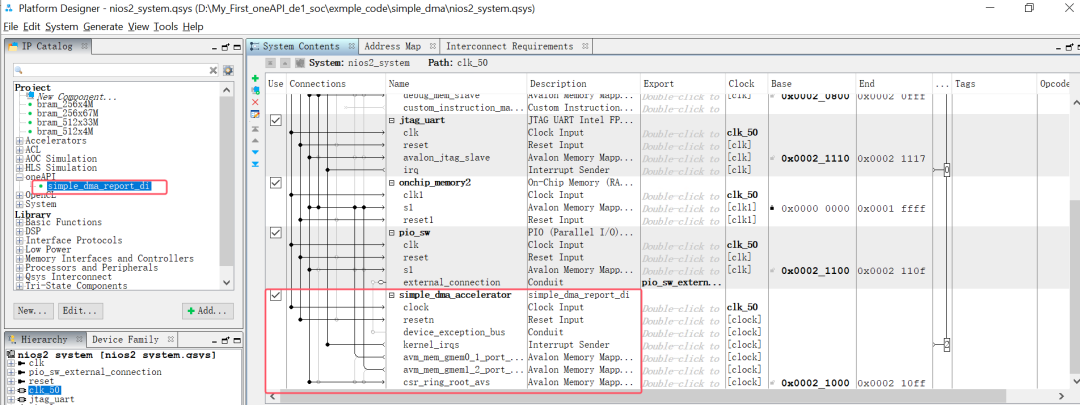Collapse the simple_dma_accelerator component
This screenshot has width=1080, height=405.
(392, 295)
